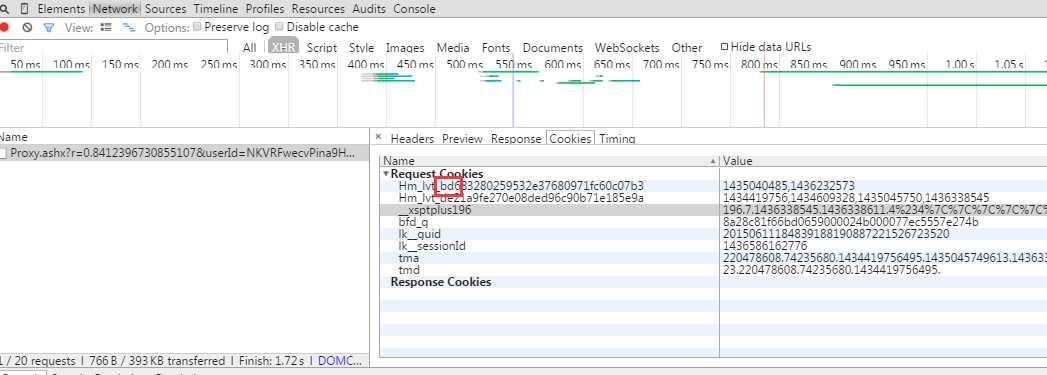Select the tmd cookie row
1047x375 pixels.
pos(713,270)
